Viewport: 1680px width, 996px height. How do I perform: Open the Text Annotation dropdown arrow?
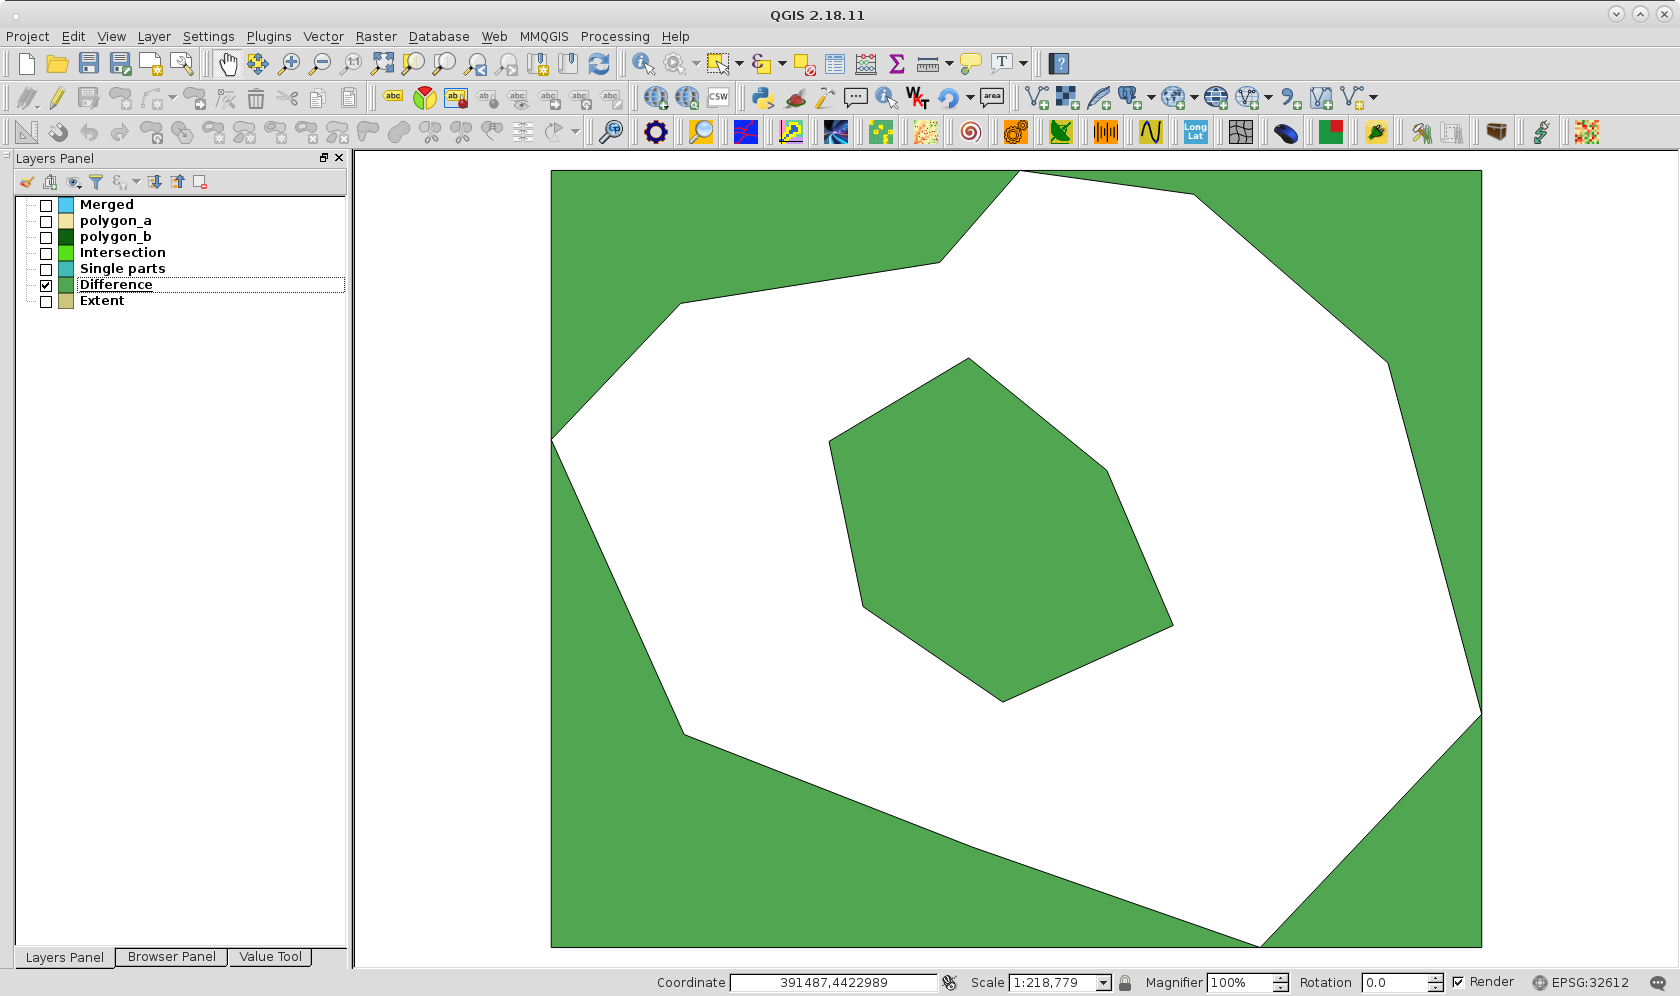pyautogui.click(x=1023, y=64)
